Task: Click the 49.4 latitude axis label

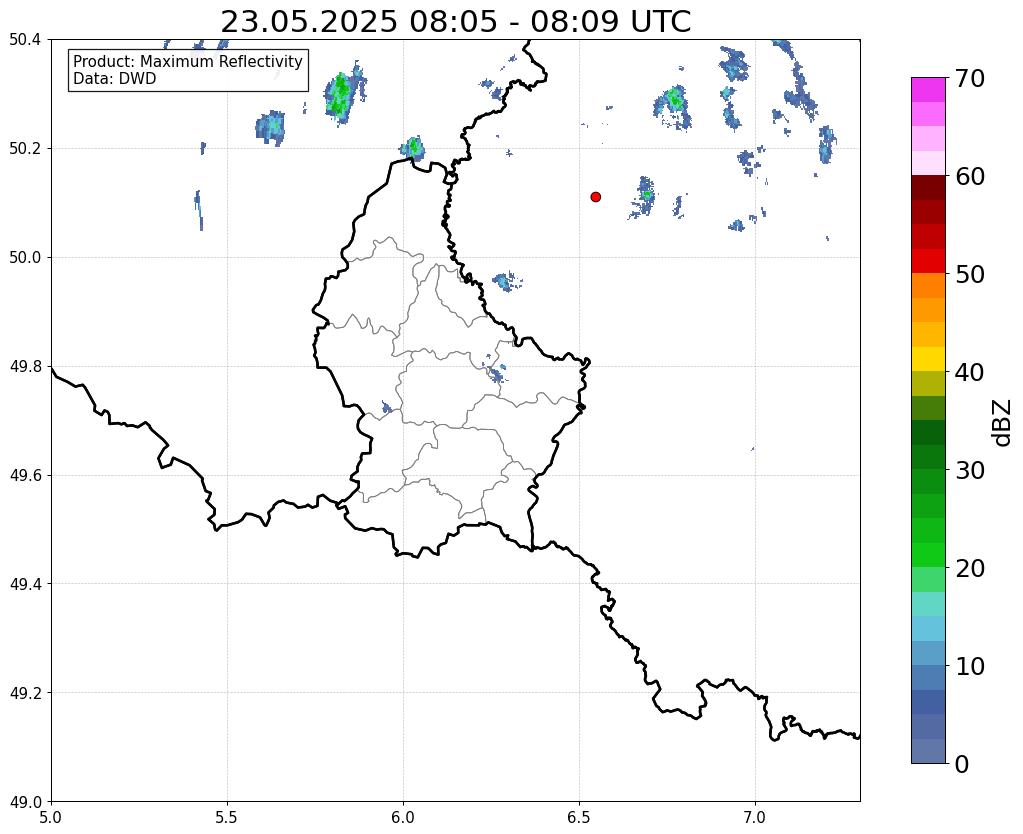Action: 25,584
